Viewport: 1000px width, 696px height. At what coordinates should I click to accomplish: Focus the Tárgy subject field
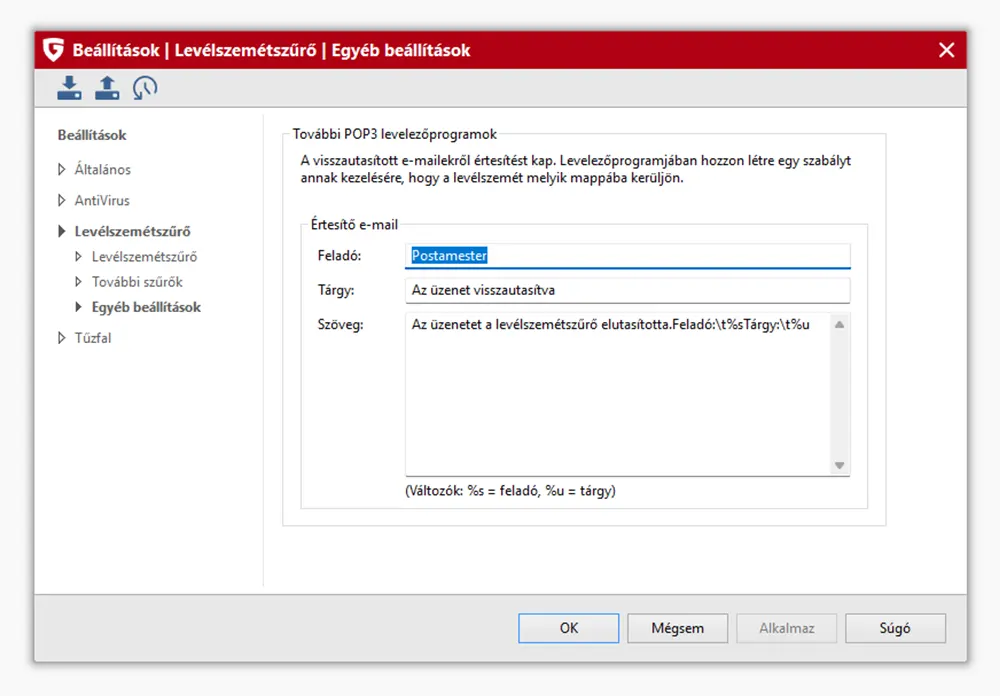[x=627, y=290]
